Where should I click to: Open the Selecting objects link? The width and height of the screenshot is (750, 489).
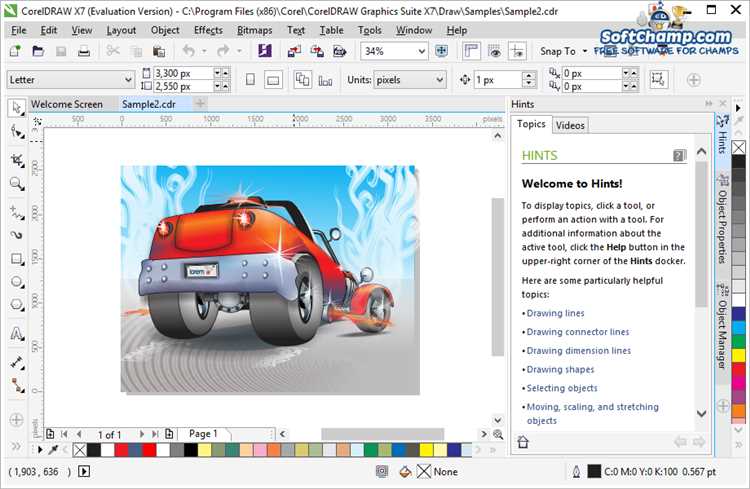[x=562, y=388]
